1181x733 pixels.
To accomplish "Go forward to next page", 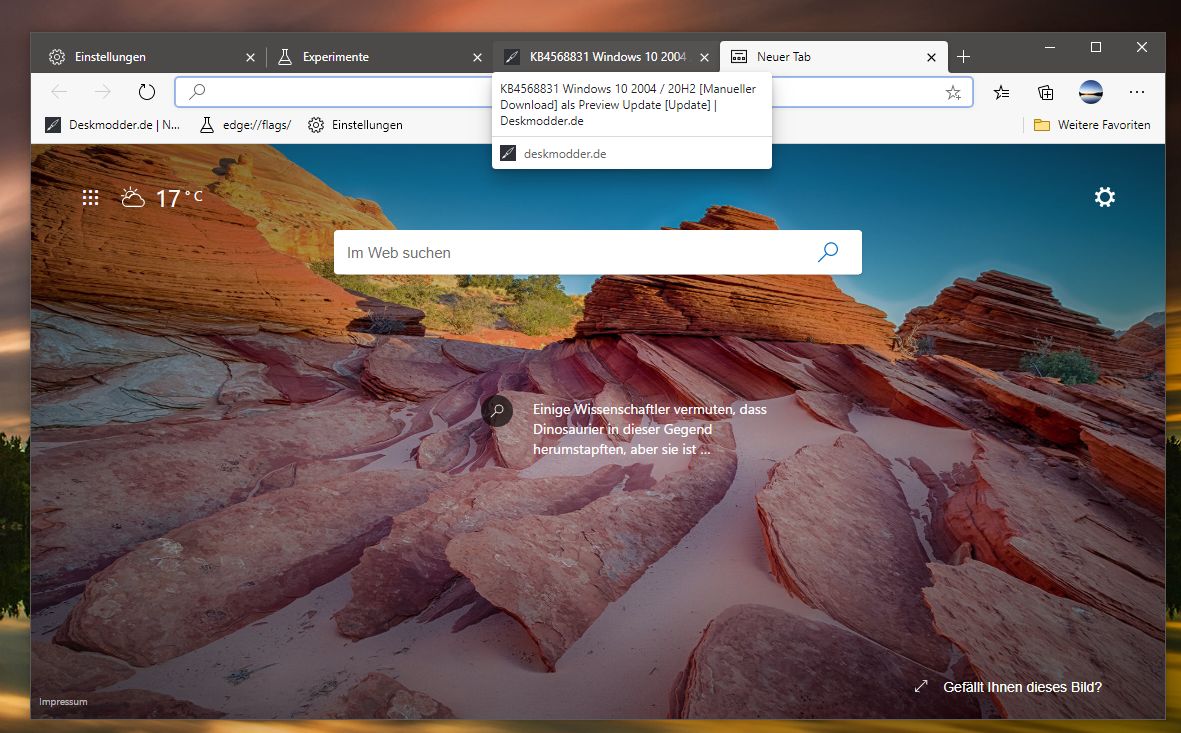I will pos(102,92).
